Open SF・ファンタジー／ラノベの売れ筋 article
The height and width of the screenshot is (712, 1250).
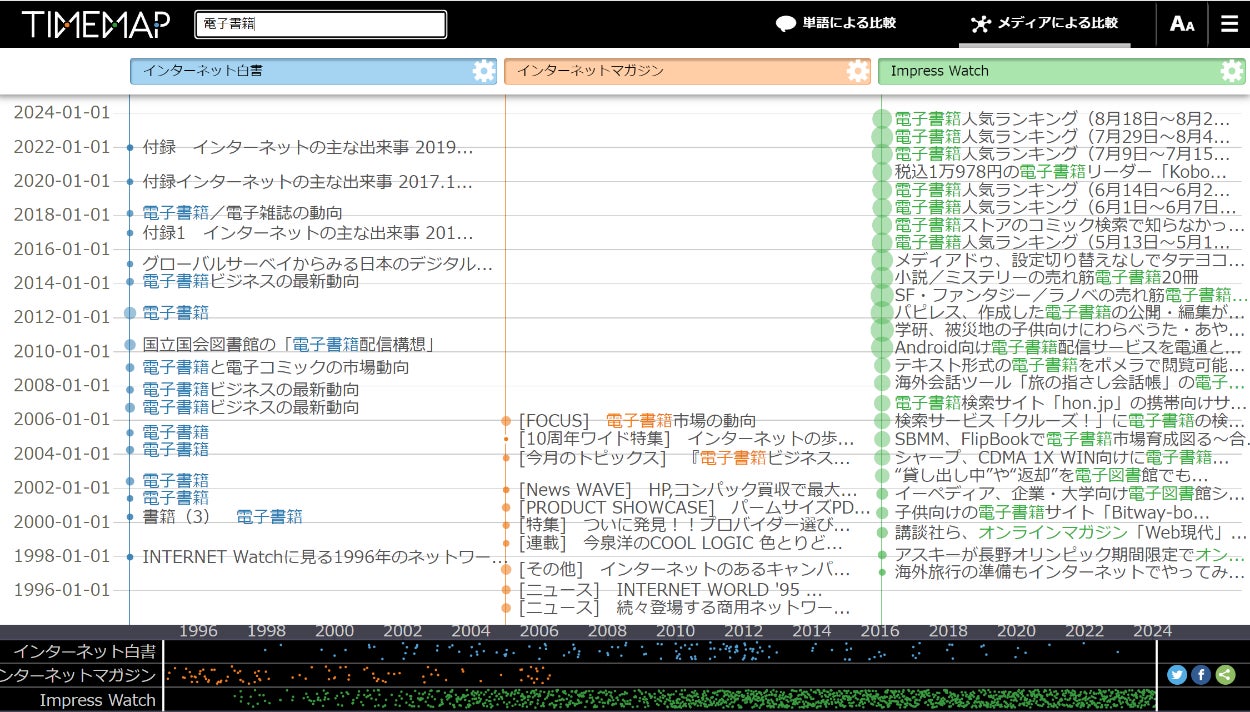click(1071, 295)
